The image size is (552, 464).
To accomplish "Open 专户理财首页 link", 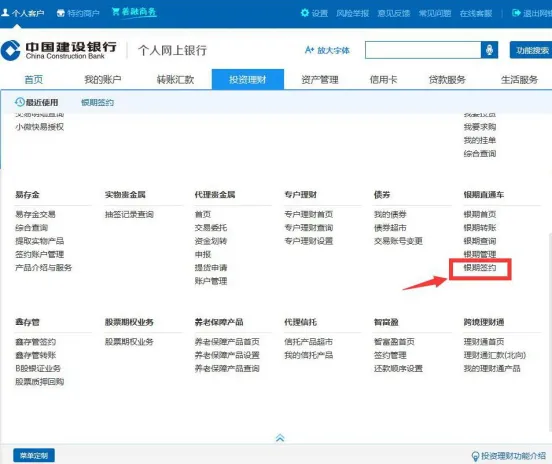I will [309, 214].
